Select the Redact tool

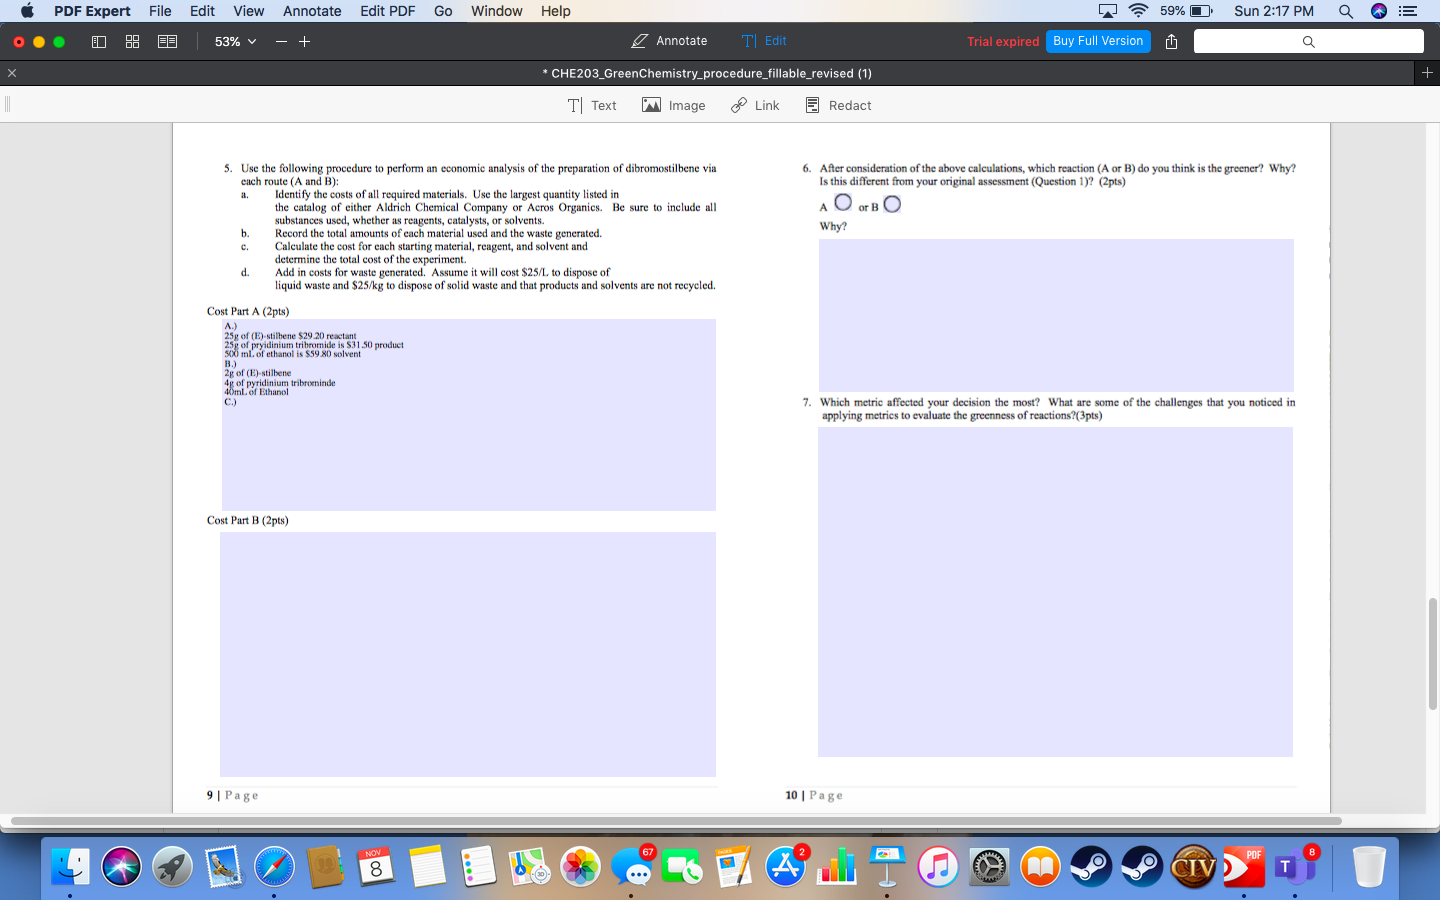[x=838, y=105]
